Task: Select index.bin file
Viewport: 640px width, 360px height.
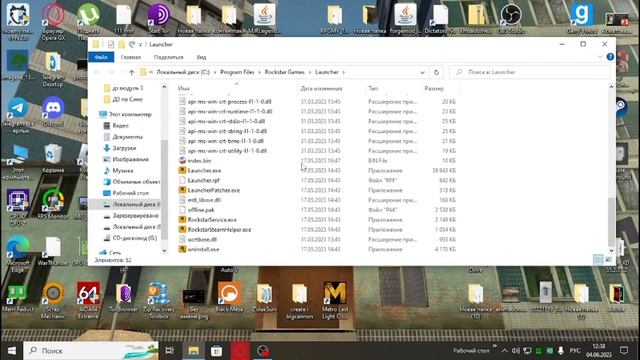Action: click(199, 161)
